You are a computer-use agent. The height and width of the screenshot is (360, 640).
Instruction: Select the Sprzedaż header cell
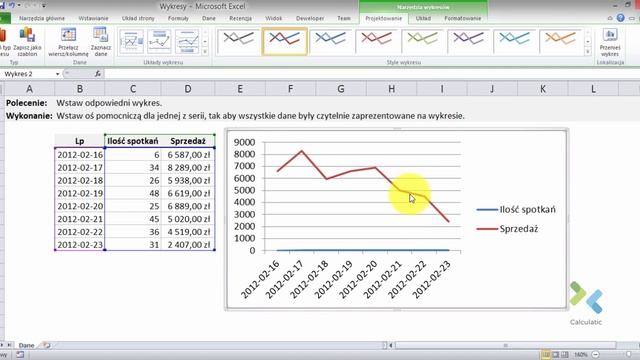188,141
